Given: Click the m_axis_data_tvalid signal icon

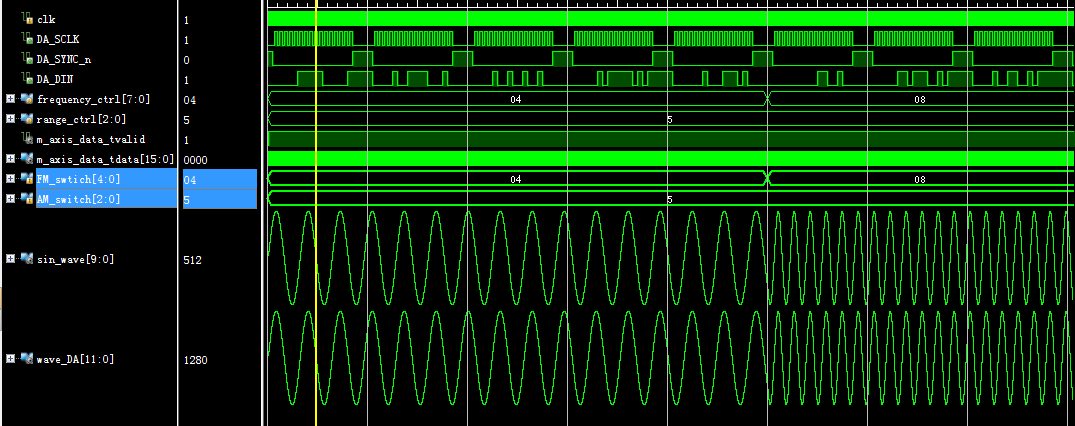Looking at the screenshot, I should click(28, 139).
